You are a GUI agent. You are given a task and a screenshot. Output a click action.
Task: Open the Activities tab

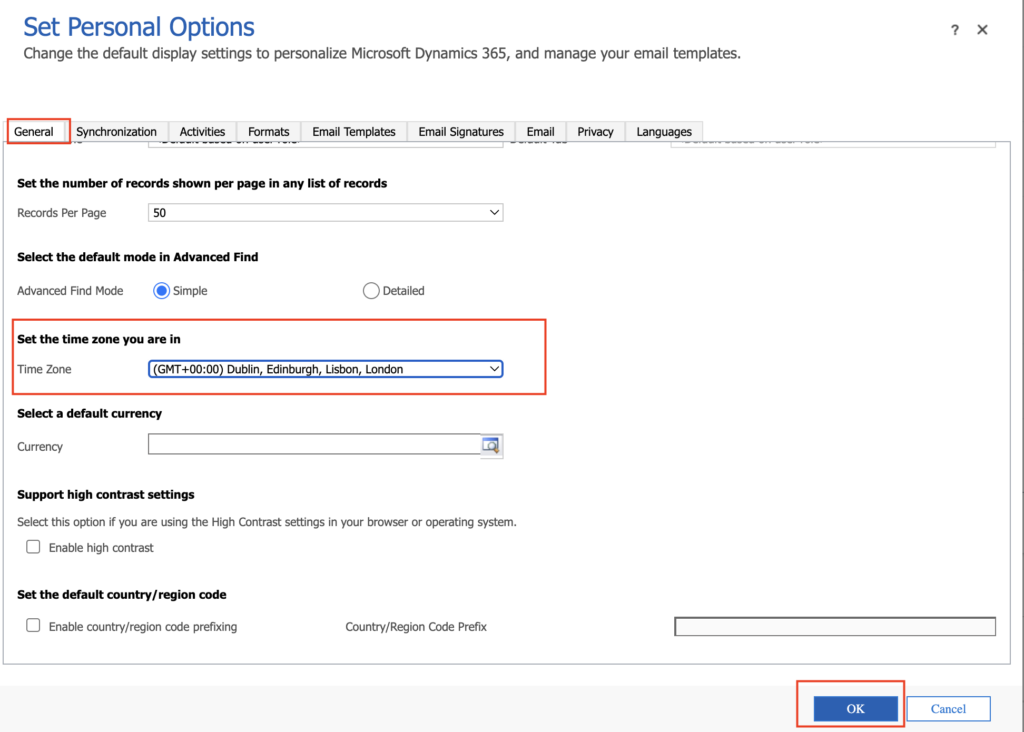pyautogui.click(x=202, y=131)
